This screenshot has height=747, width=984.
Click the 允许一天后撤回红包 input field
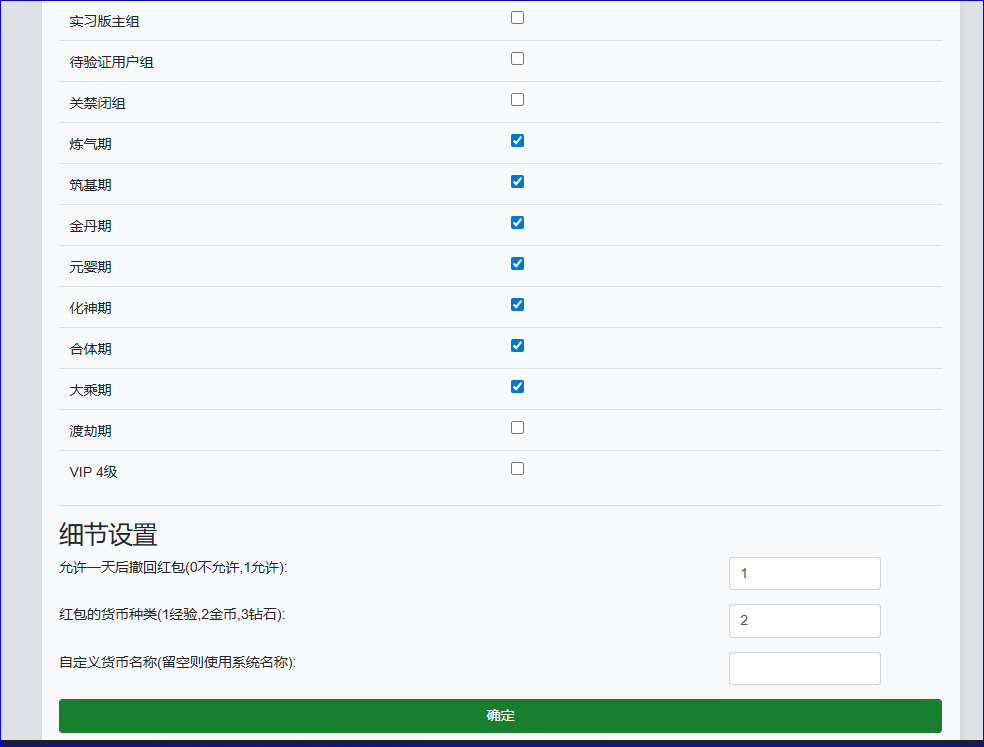[x=804, y=574]
